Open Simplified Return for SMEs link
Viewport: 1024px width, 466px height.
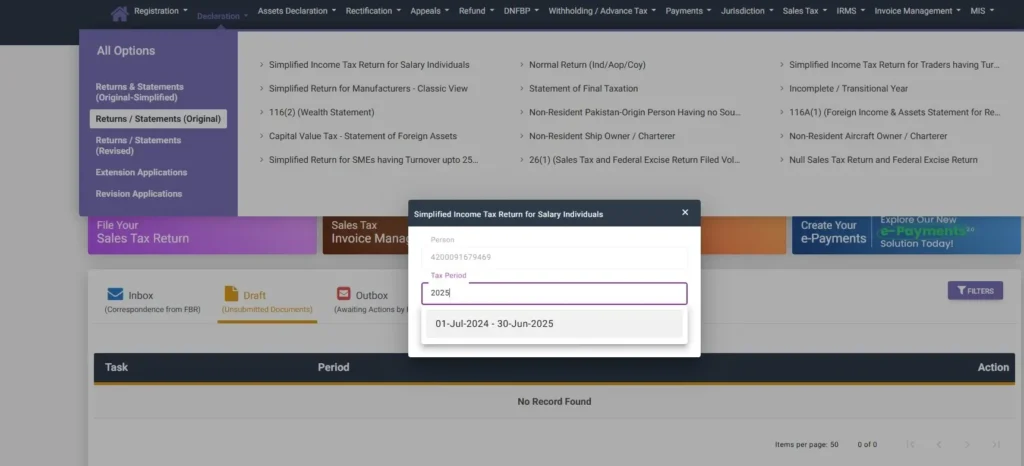[374, 160]
